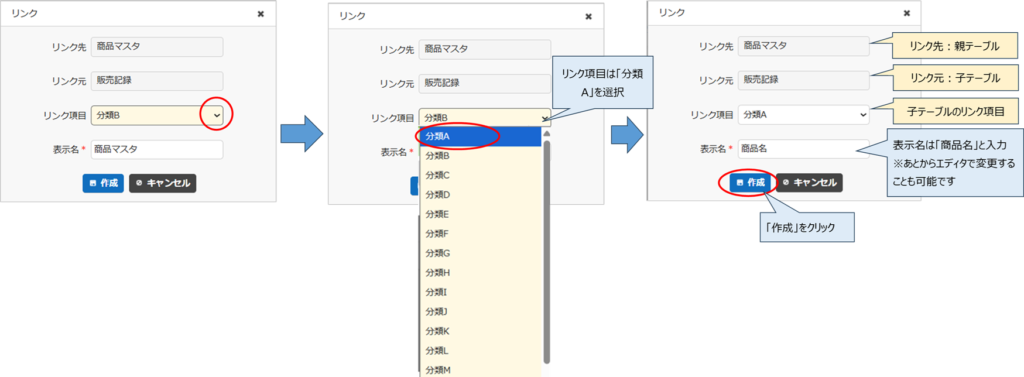Choose 分類H in the dropdown list
The width and height of the screenshot is (1024, 377).
(x=481, y=272)
